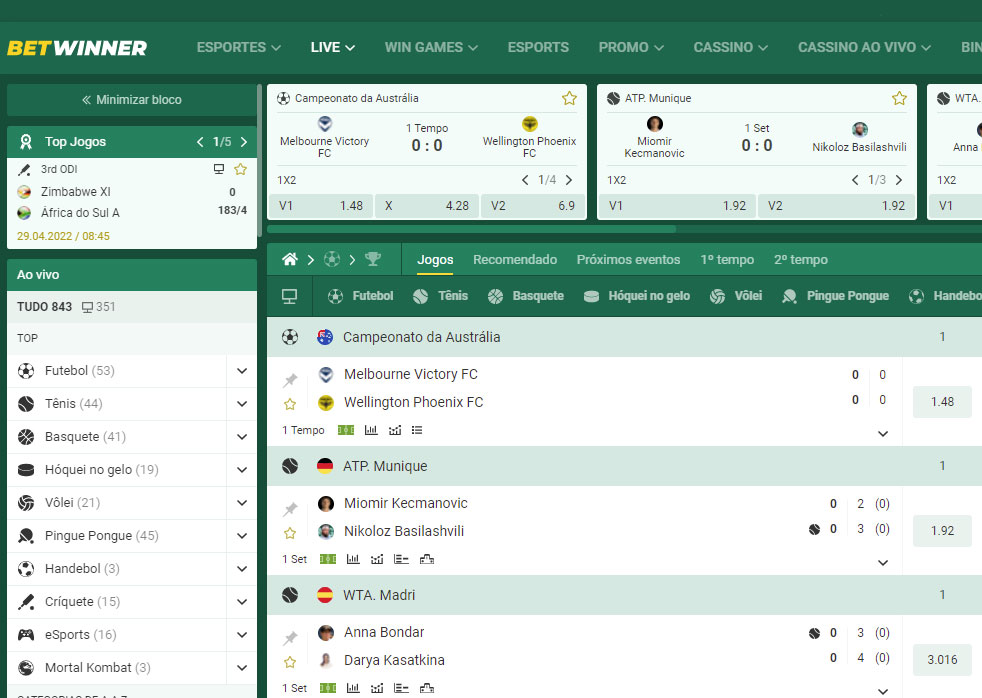Screen dimensions: 982x698
Task: Click horizontal scrollbar under featured cards
Action: (472, 229)
